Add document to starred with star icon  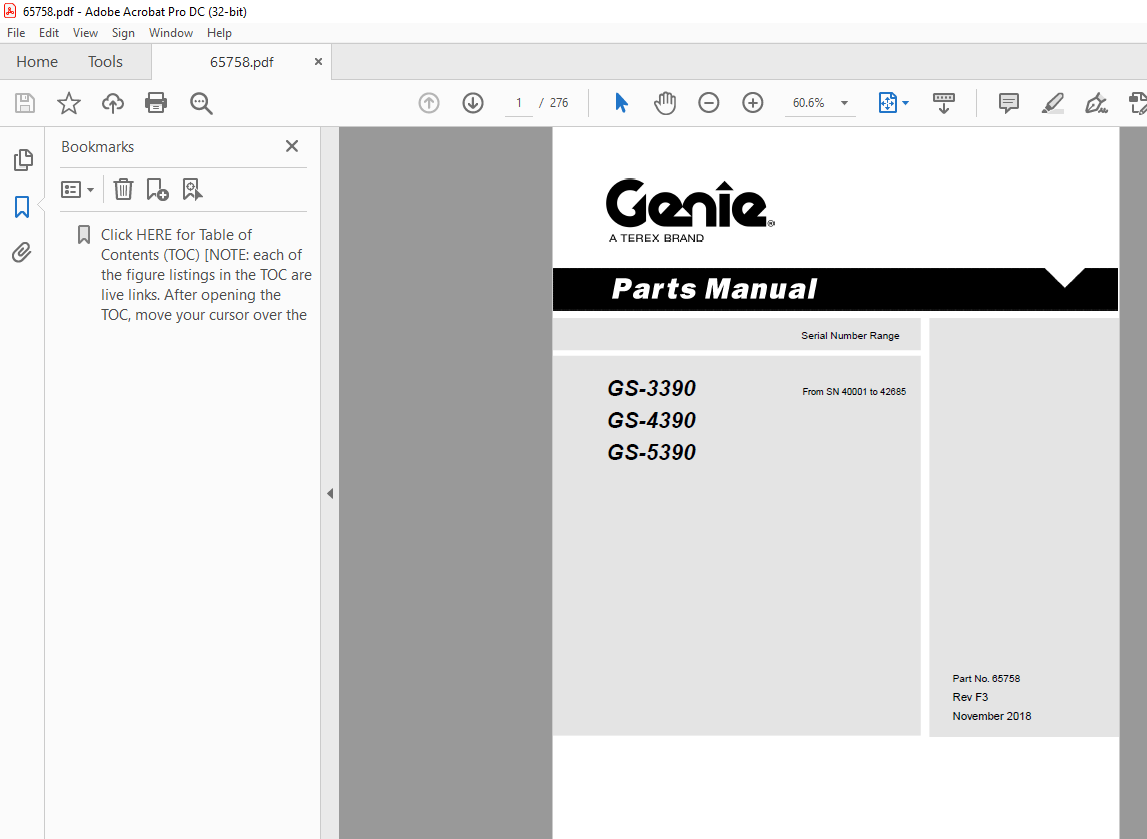(x=69, y=103)
